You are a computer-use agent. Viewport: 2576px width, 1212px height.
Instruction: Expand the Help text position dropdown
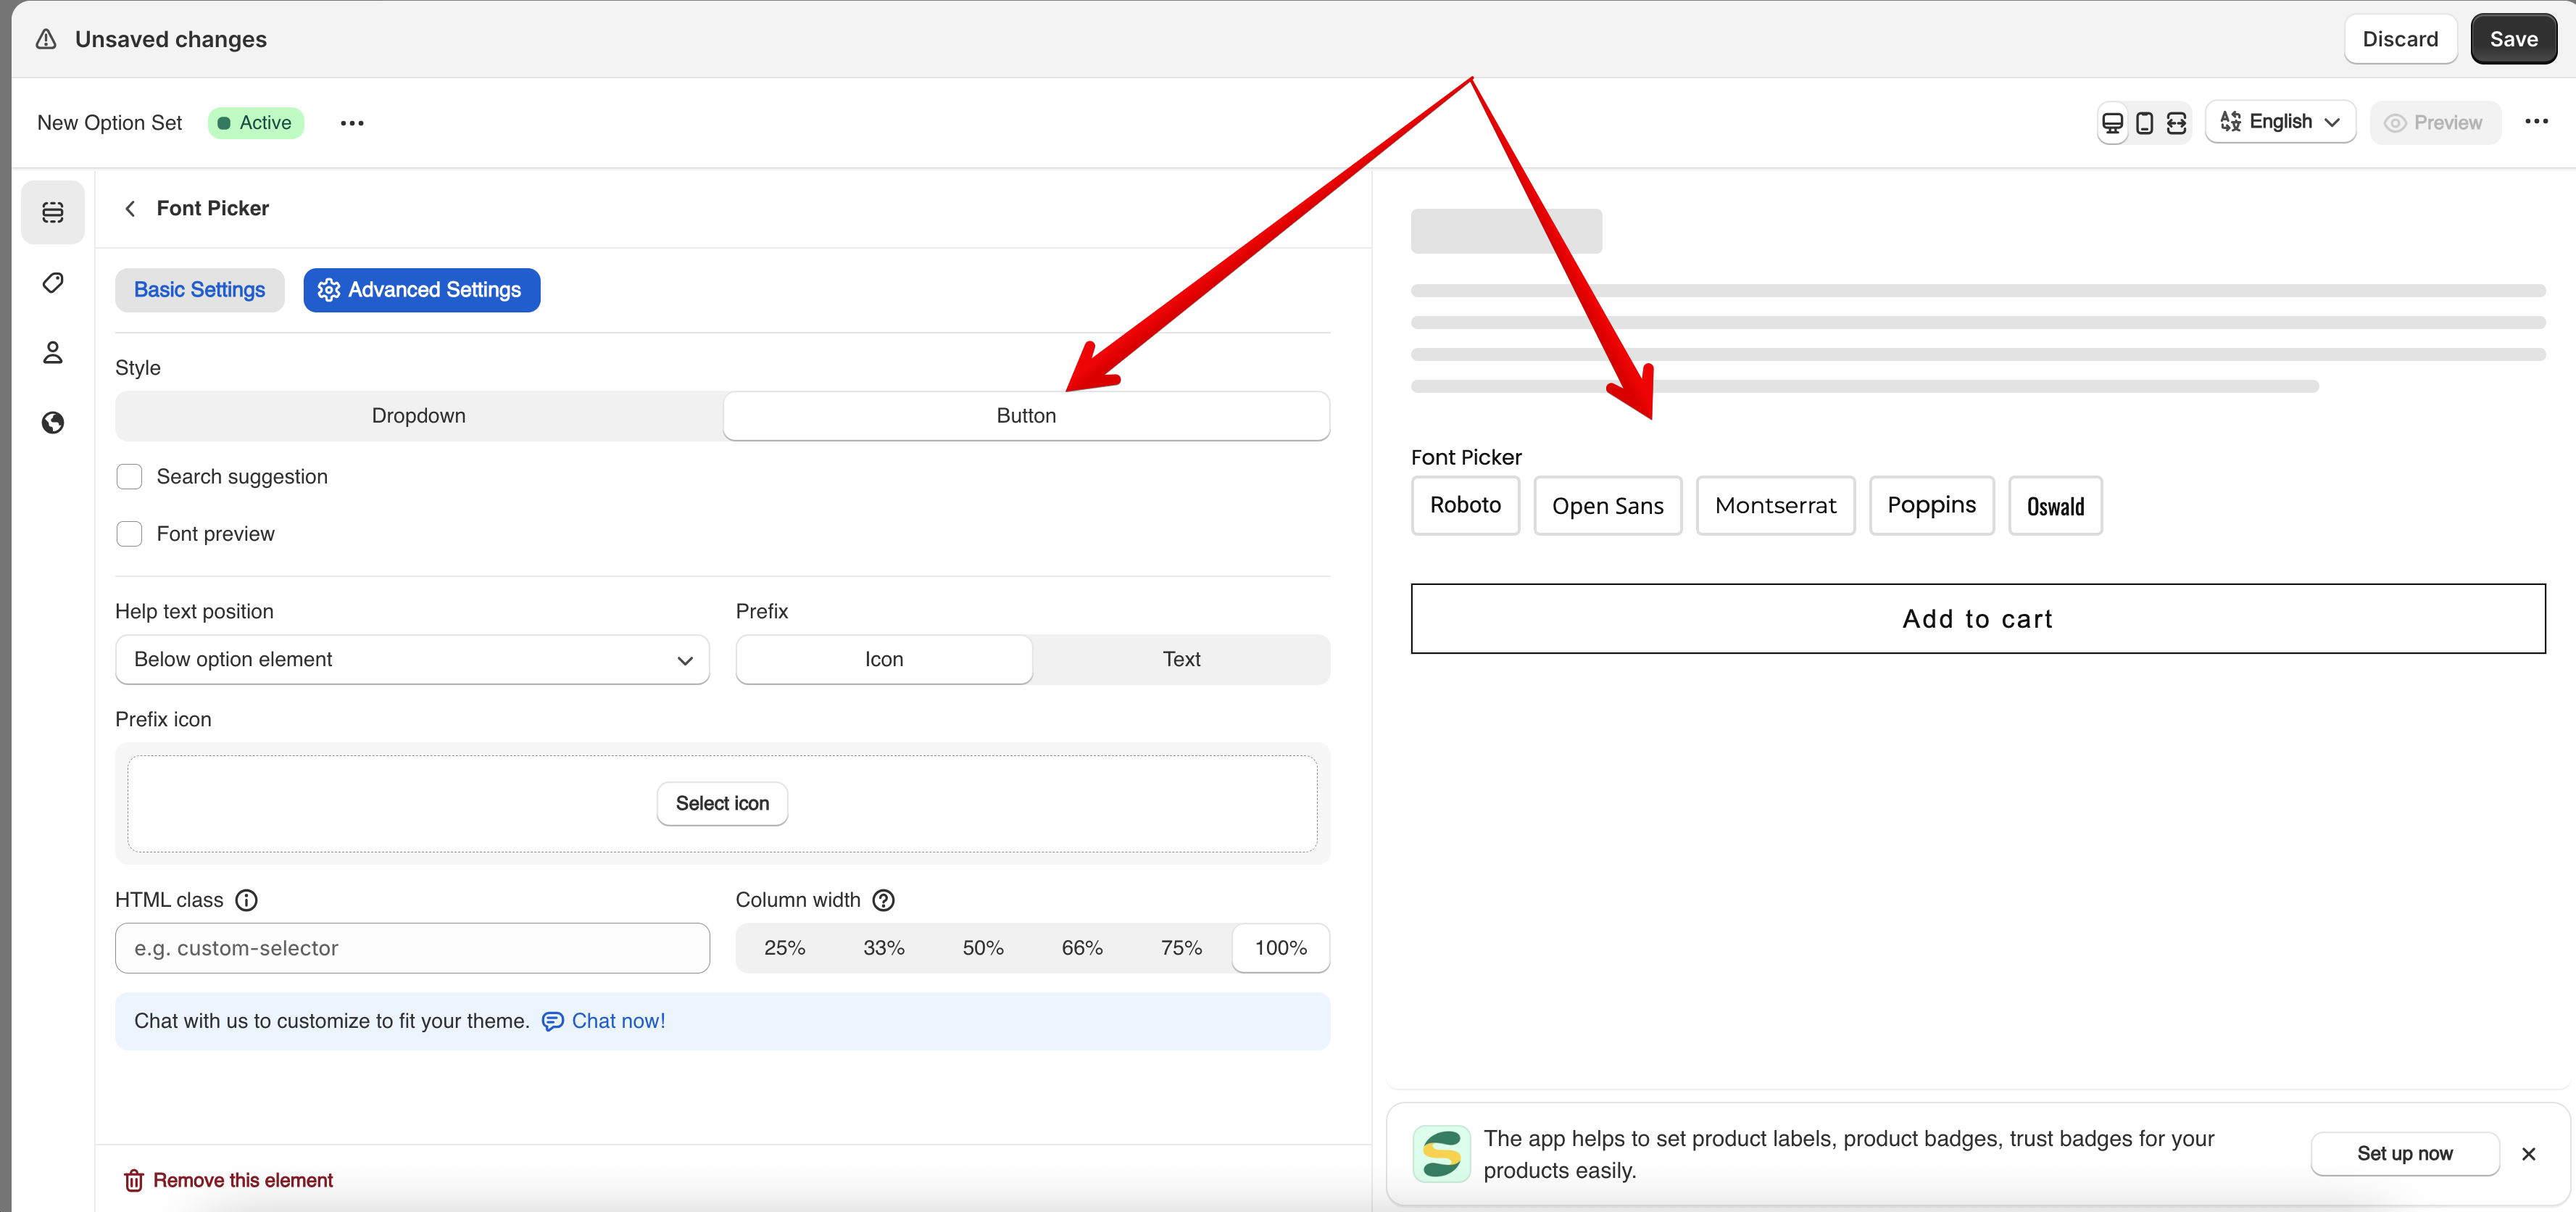[x=412, y=660]
